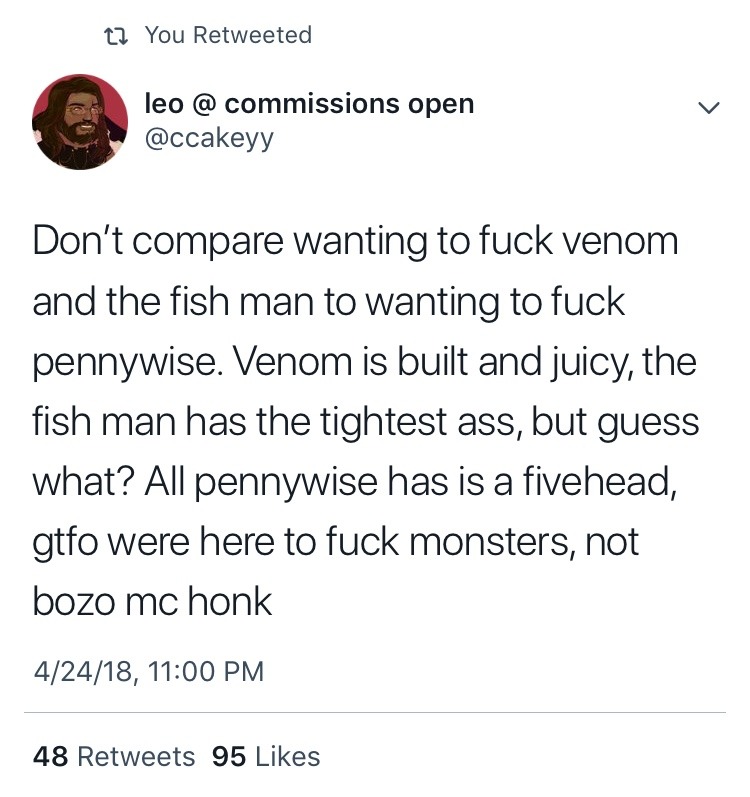
Task: Click the word "Retweets" under the tweet
Action: click(x=136, y=757)
